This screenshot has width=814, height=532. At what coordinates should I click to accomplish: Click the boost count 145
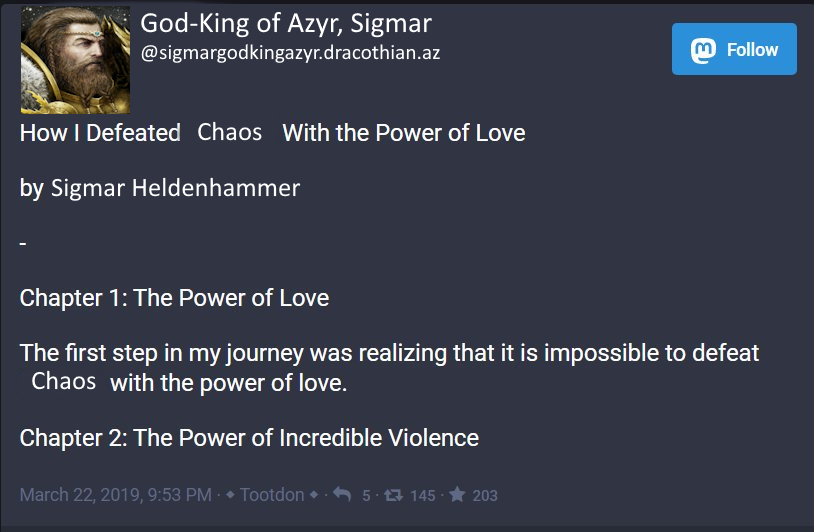pyautogui.click(x=422, y=496)
